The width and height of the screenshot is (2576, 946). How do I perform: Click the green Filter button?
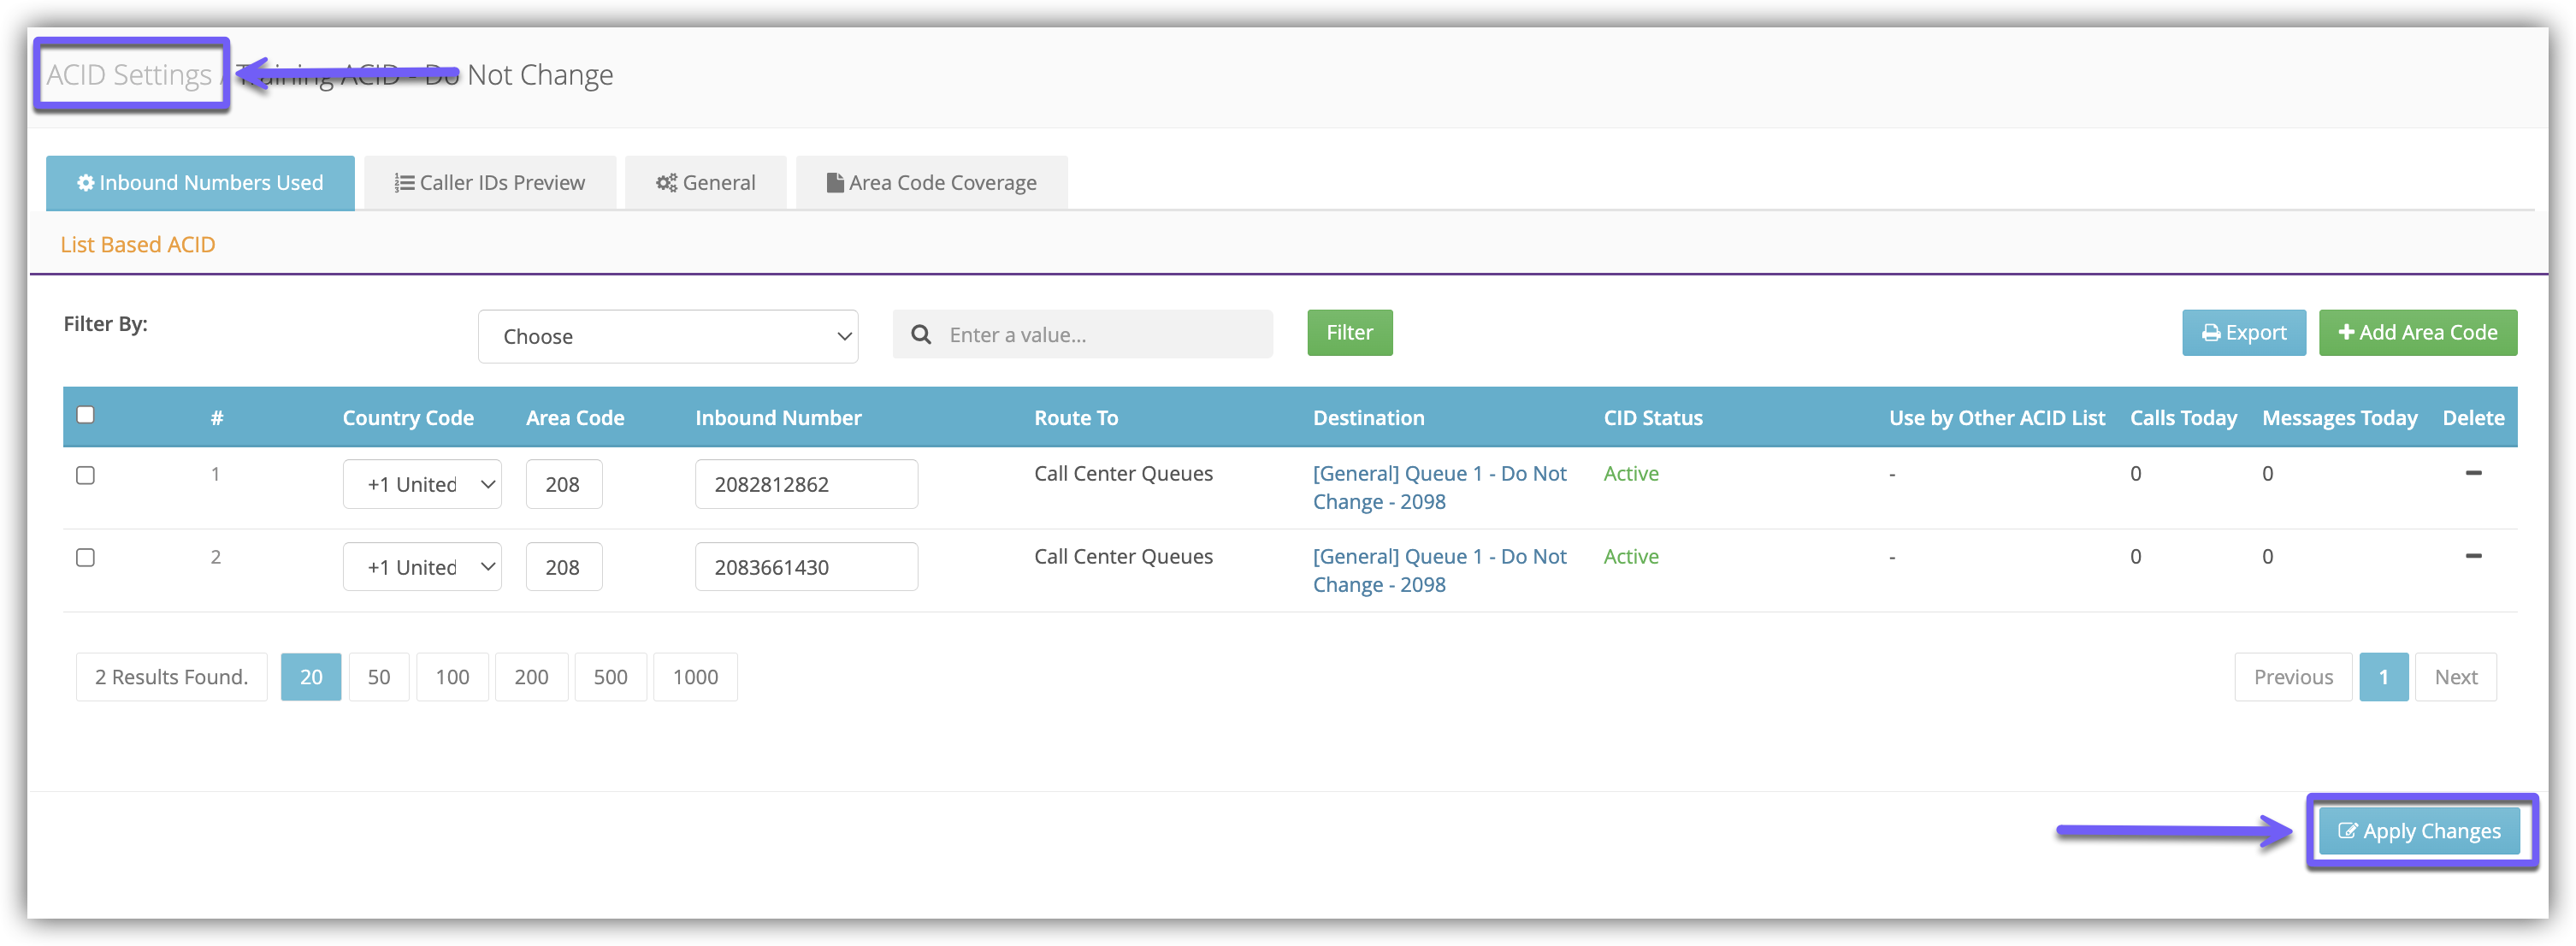[1349, 333]
